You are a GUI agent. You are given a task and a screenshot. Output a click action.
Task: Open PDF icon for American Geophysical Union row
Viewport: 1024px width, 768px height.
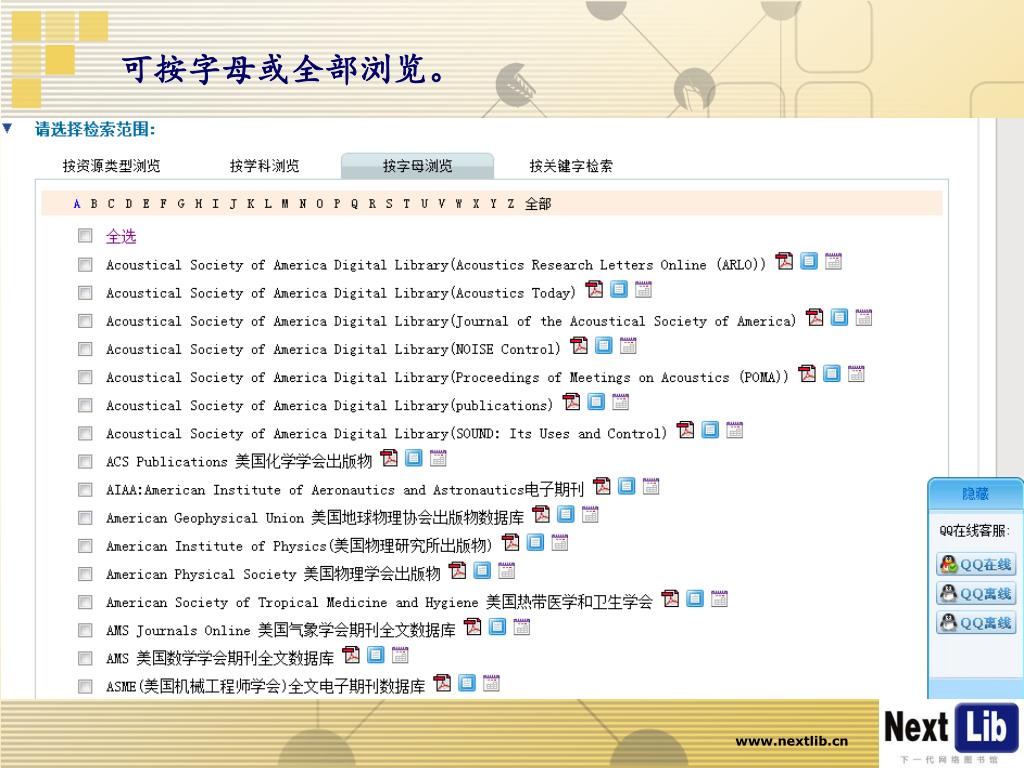point(541,515)
